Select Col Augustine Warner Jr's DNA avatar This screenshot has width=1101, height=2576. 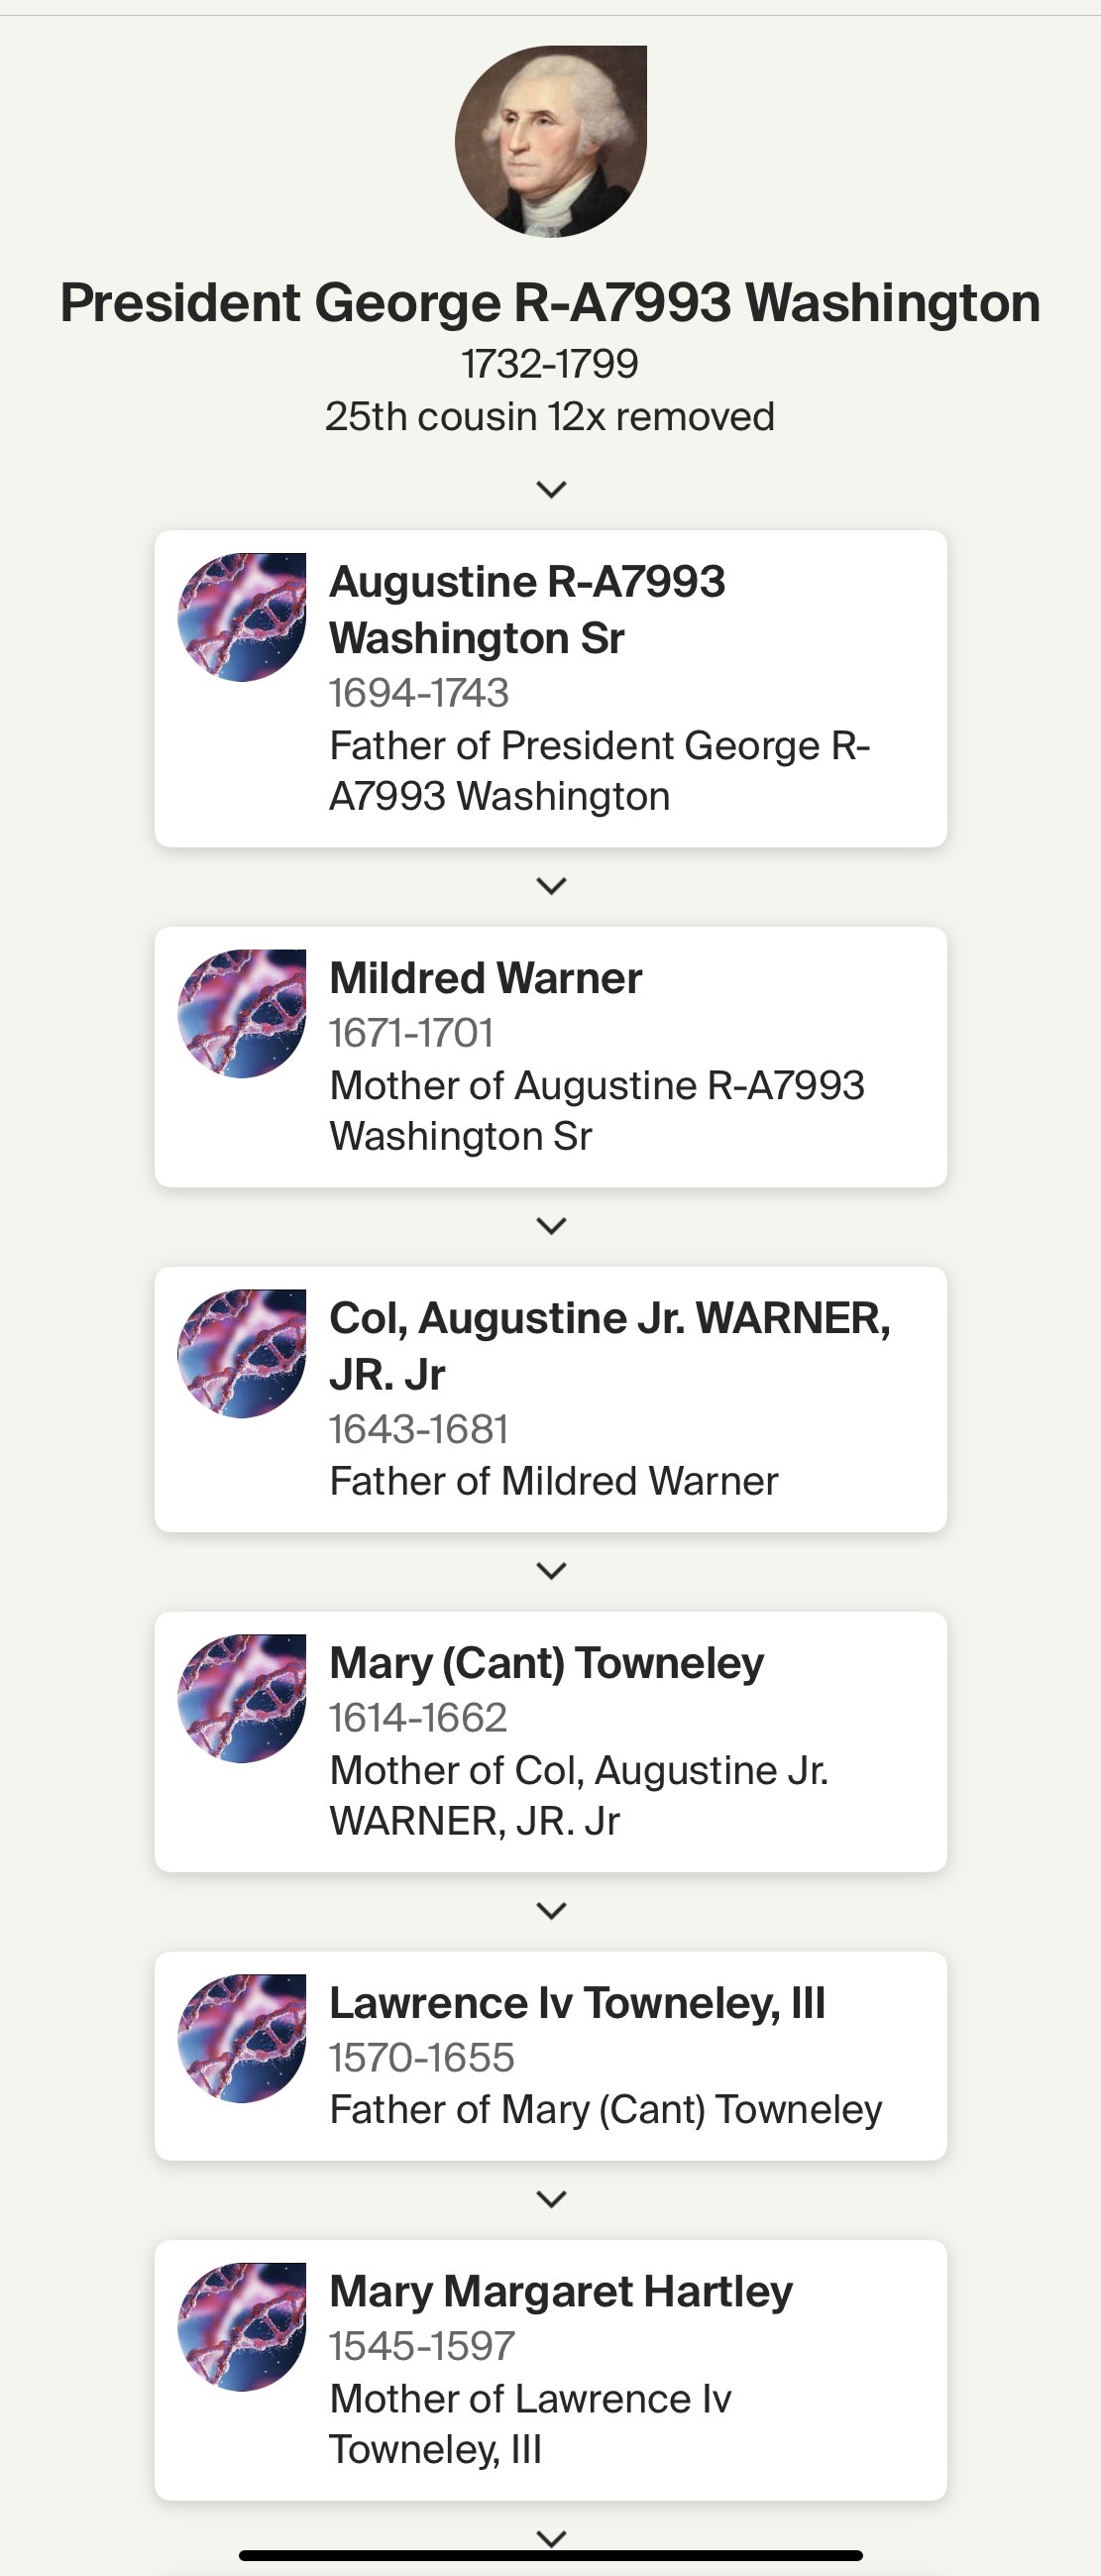[242, 1353]
